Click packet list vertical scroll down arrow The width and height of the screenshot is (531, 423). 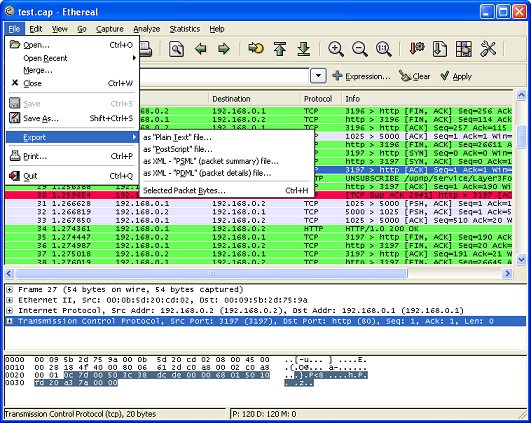pos(521,259)
